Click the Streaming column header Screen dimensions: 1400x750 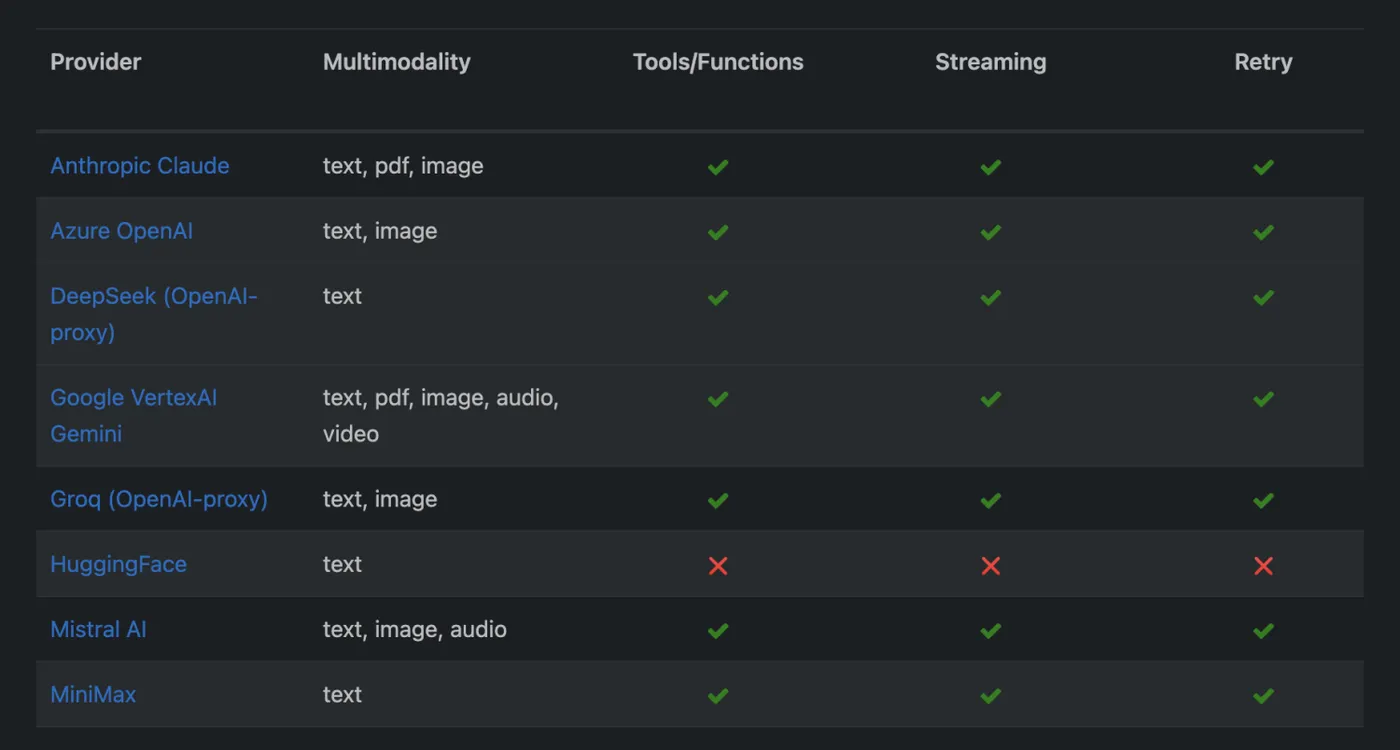point(991,62)
